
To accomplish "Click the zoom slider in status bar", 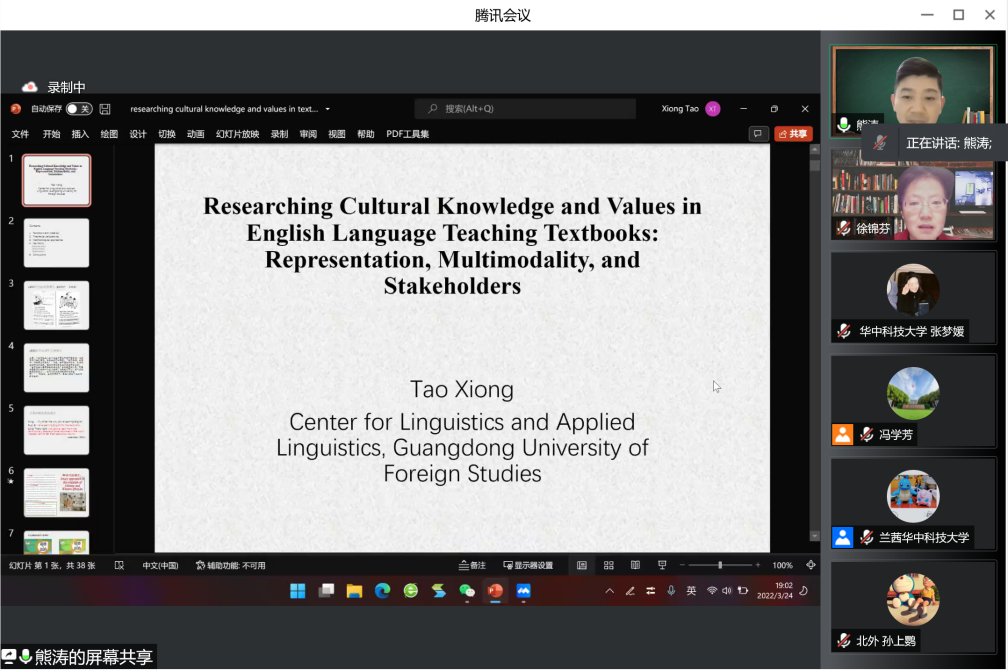I will pyautogui.click(x=719, y=565).
